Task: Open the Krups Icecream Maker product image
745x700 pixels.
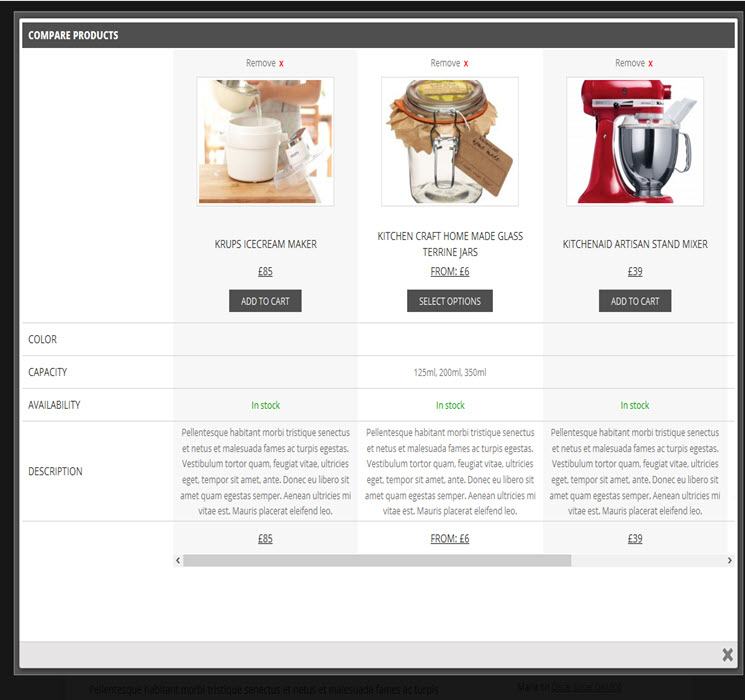Action: click(x=265, y=142)
